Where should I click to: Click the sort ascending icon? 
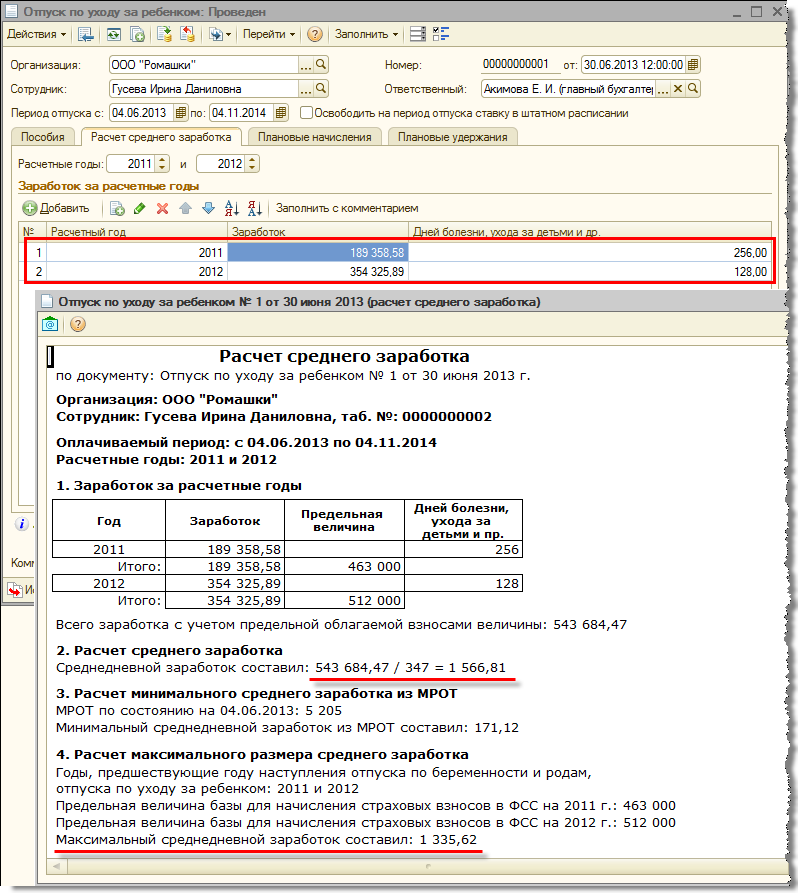pos(231,208)
